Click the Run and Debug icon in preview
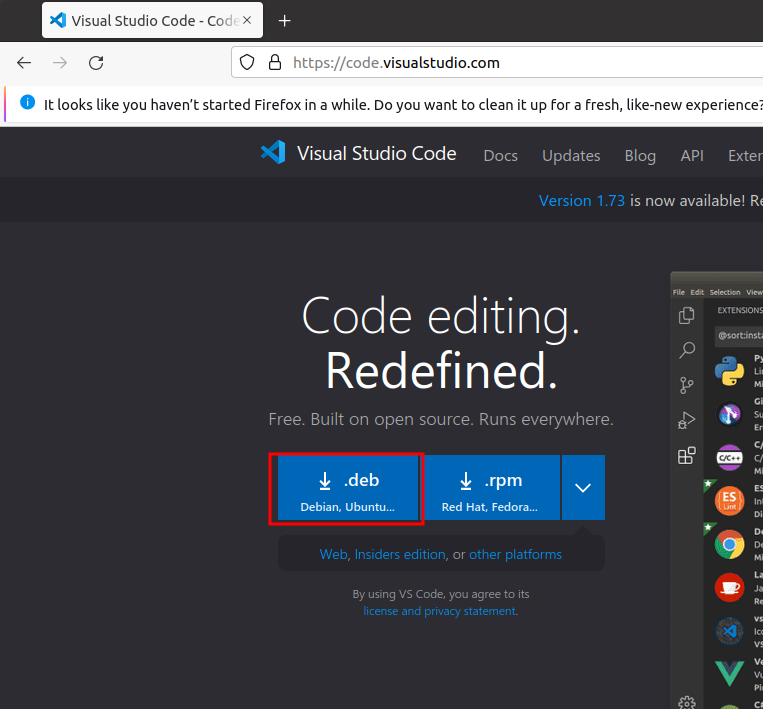Image resolution: width=763 pixels, height=709 pixels. [687, 420]
